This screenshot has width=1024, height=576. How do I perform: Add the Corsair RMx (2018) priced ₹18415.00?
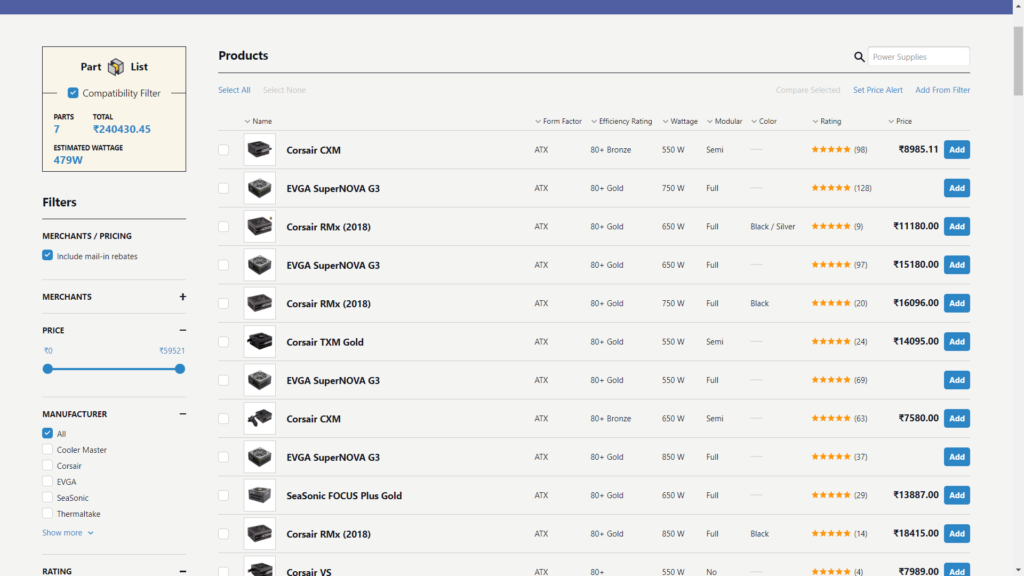click(x=957, y=534)
